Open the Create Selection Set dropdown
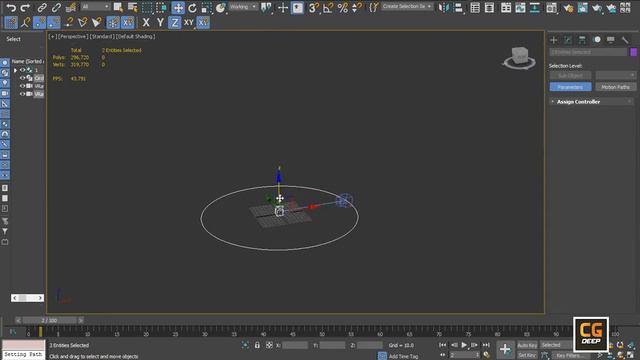 coord(407,7)
